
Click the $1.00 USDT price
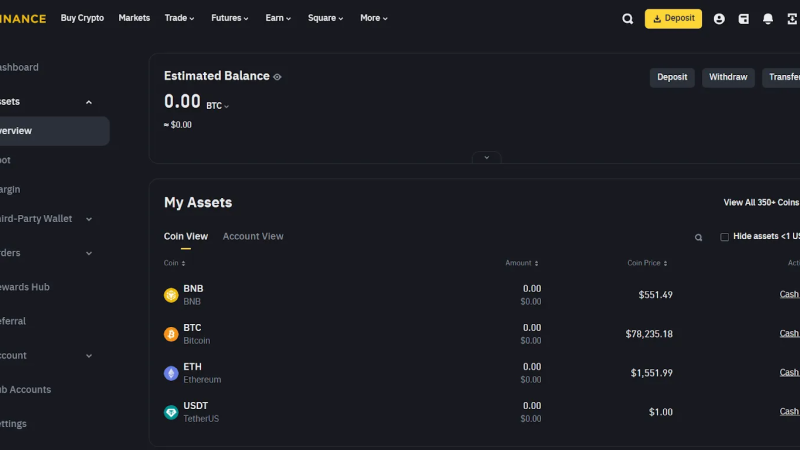661,412
